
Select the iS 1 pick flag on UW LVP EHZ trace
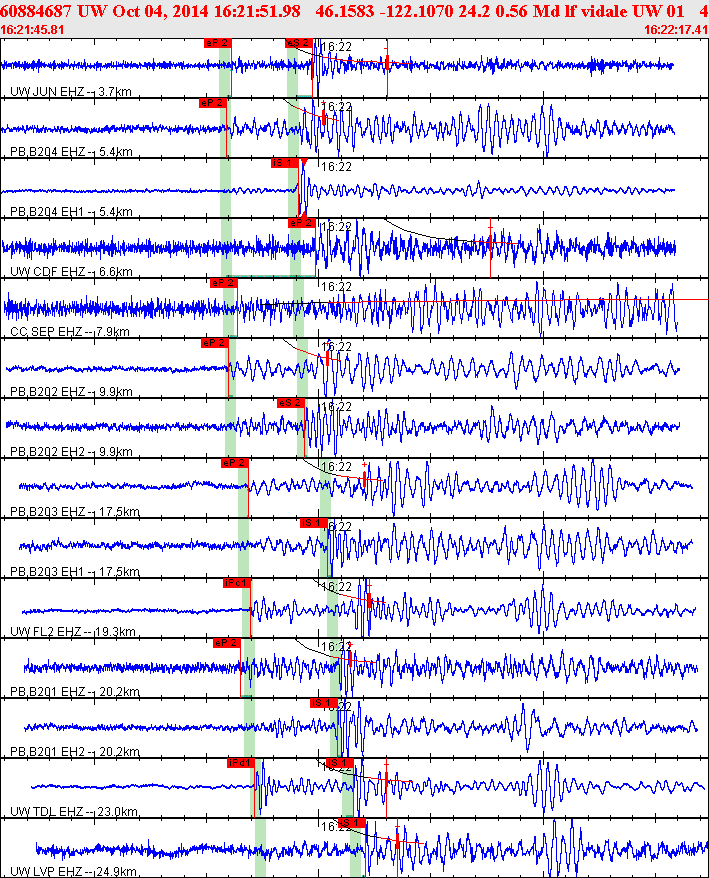click(x=352, y=823)
